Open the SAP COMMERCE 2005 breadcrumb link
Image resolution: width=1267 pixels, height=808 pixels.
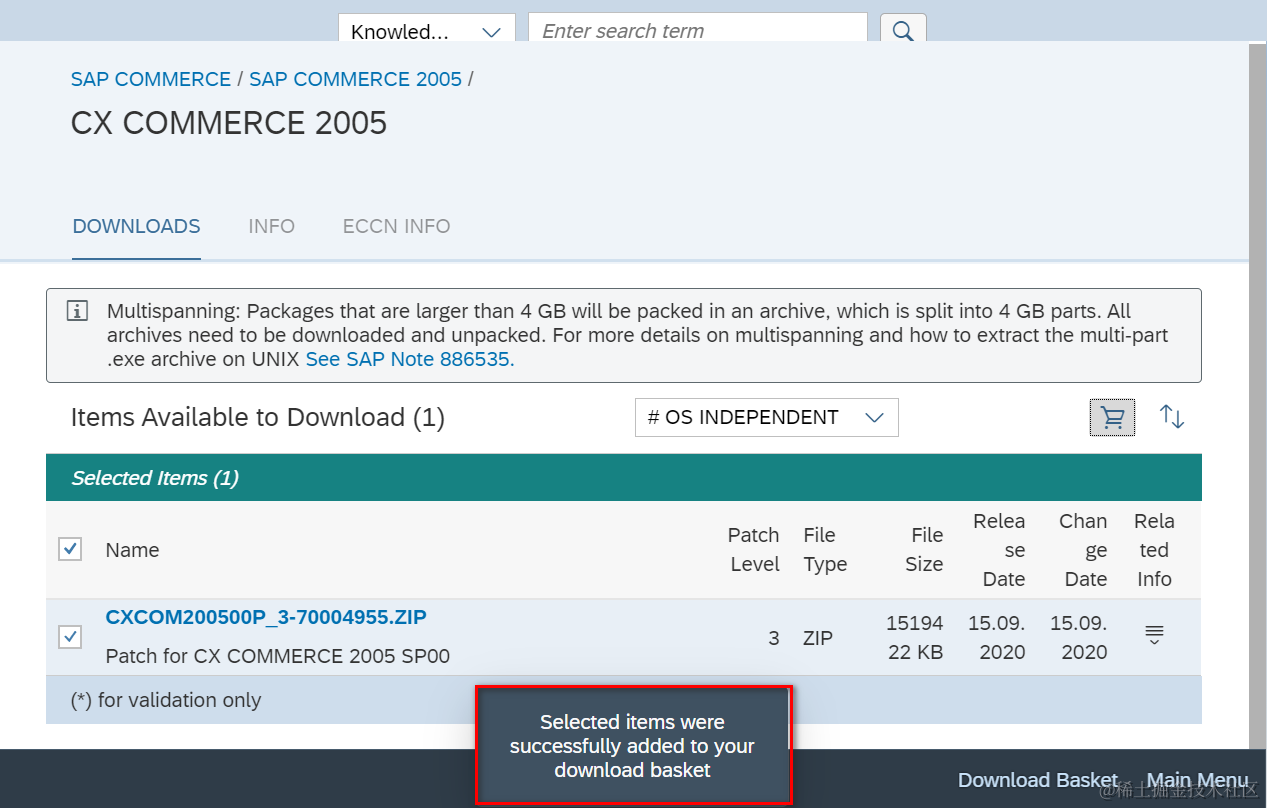tap(355, 79)
